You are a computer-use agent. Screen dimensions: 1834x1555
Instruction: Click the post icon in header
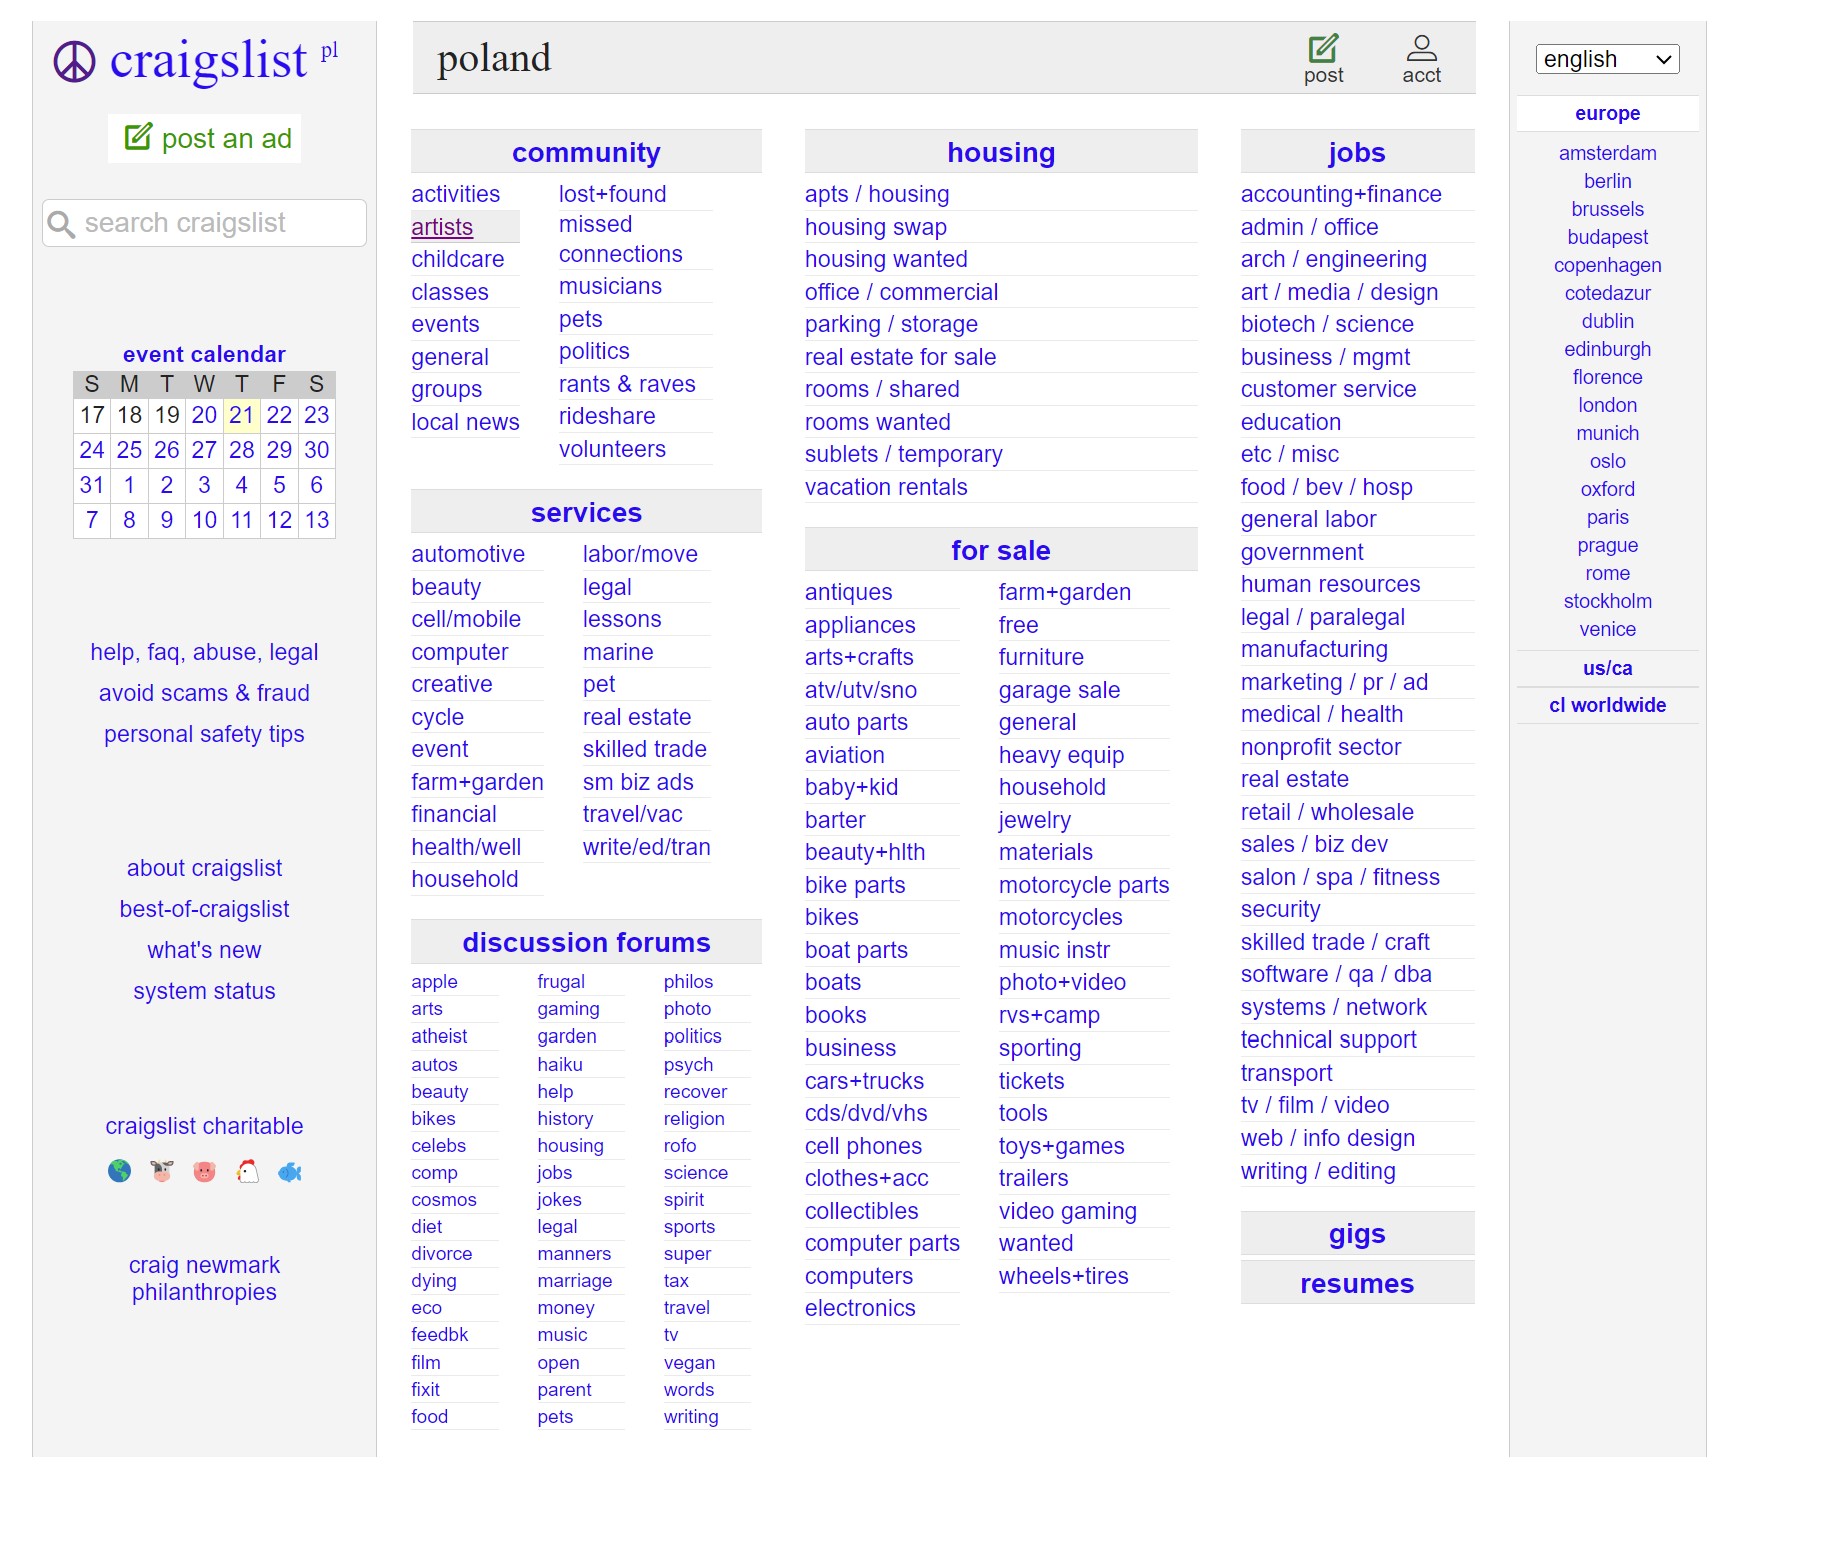(1323, 60)
